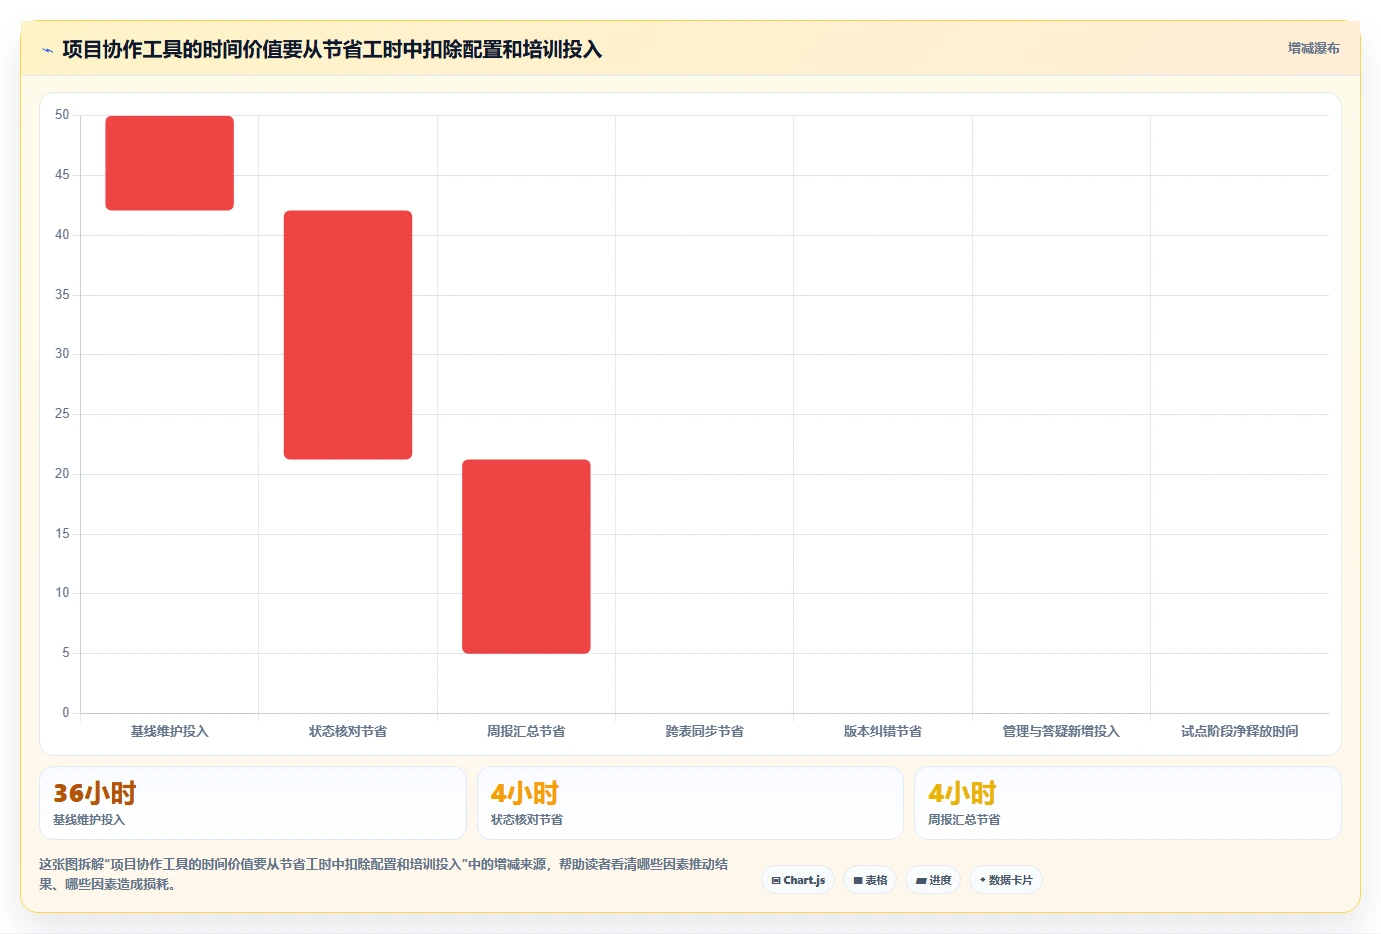Select the 进度 tag chip
Viewport: 1381px width, 934px height.
pos(933,880)
